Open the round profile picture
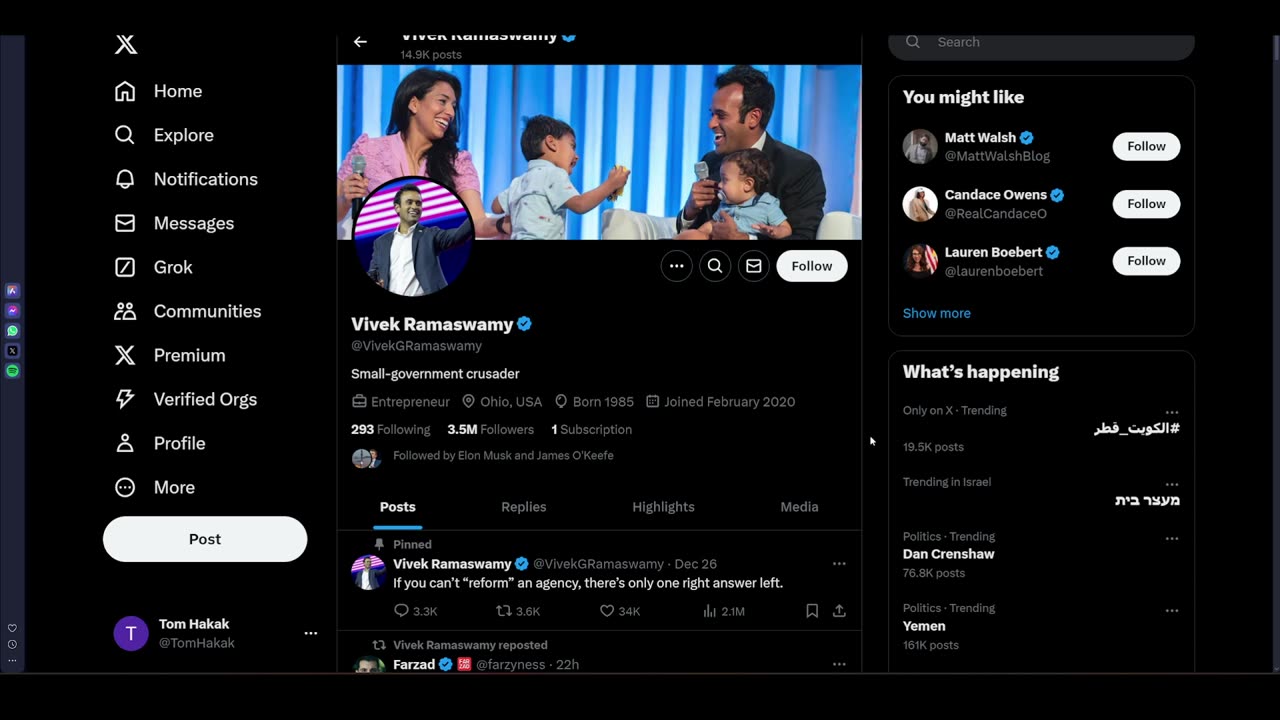The width and height of the screenshot is (1280, 720). [x=412, y=237]
